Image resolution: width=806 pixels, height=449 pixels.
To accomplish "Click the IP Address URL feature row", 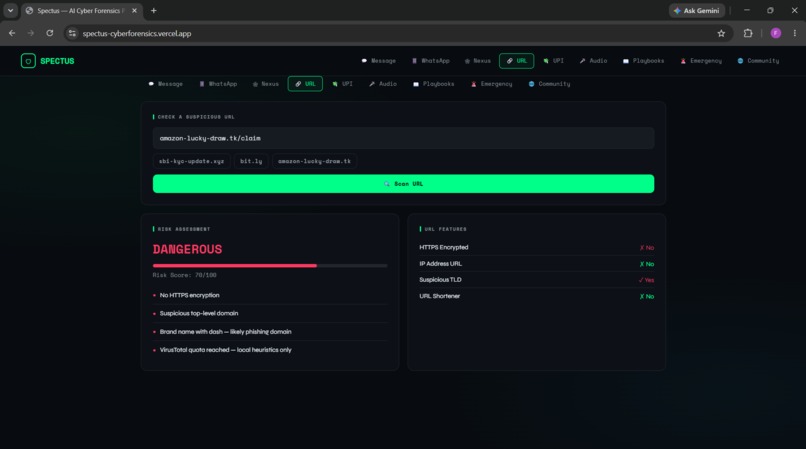I will click(x=537, y=264).
